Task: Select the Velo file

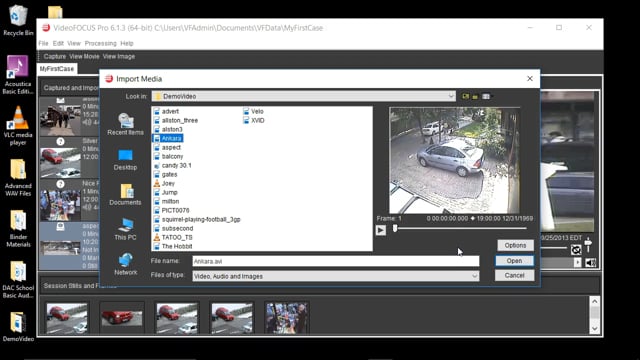Action: 253,111
